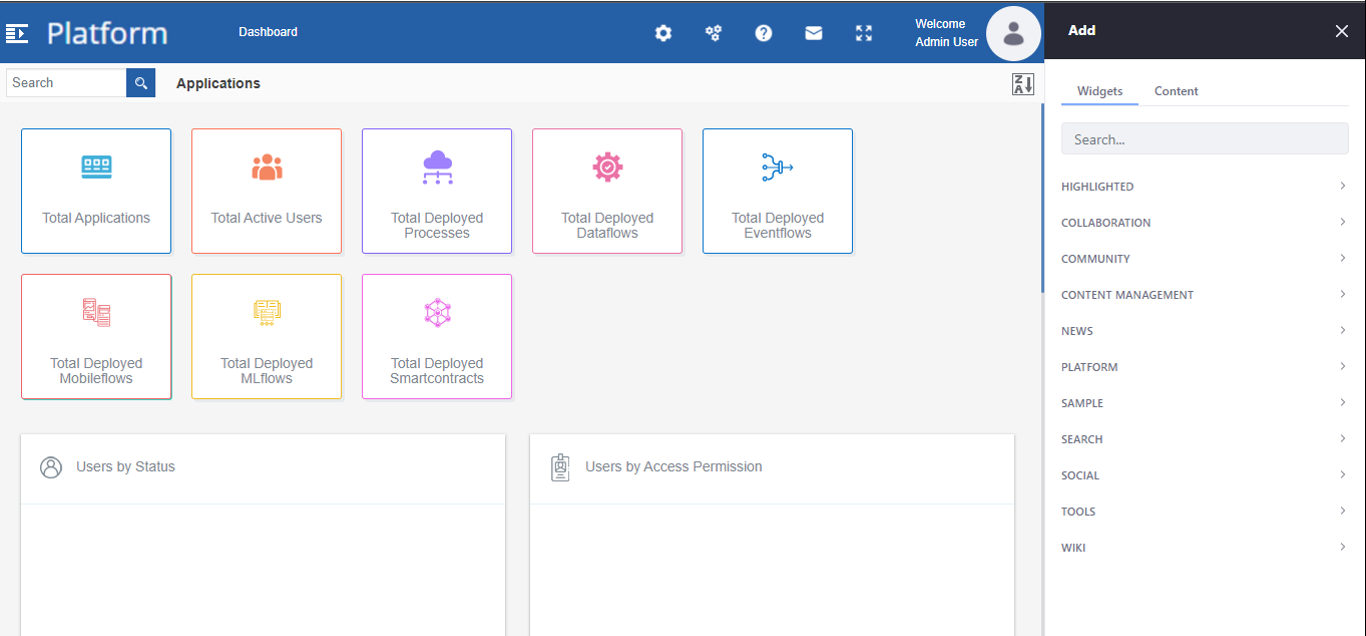Expand the PLATFORM category chevron
This screenshot has height=636, width=1366.
point(1343,366)
